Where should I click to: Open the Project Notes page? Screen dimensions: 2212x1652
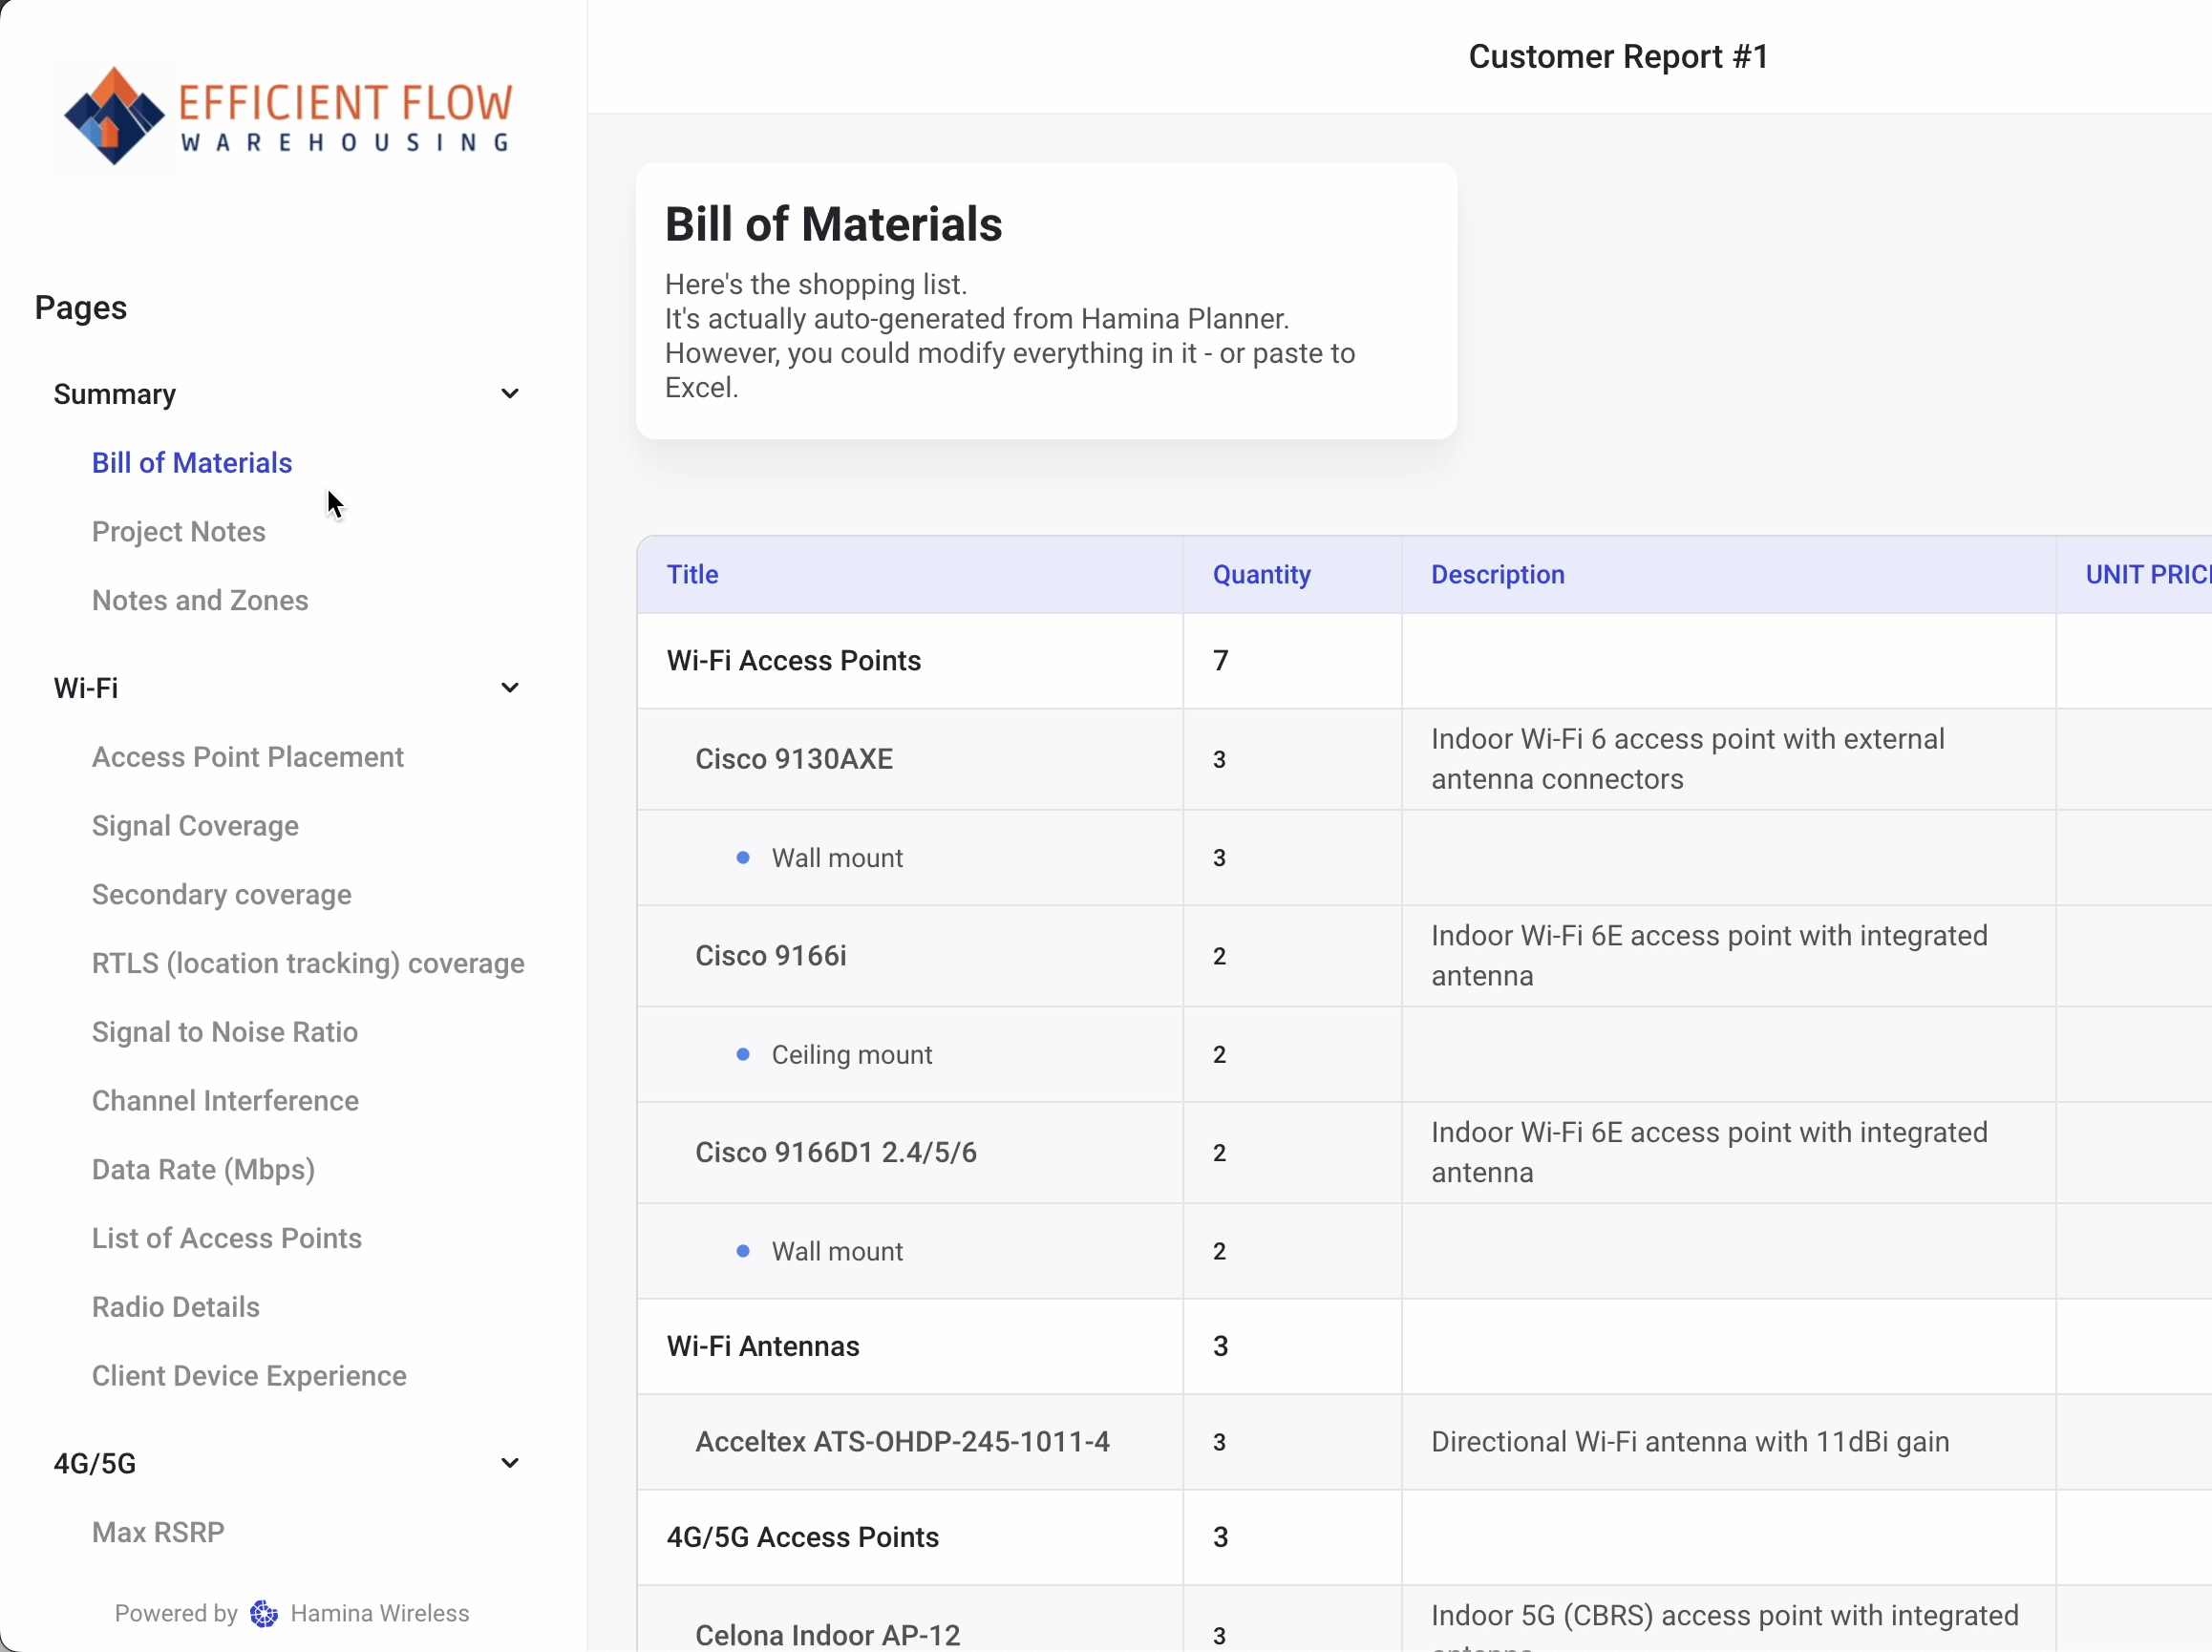tap(179, 532)
